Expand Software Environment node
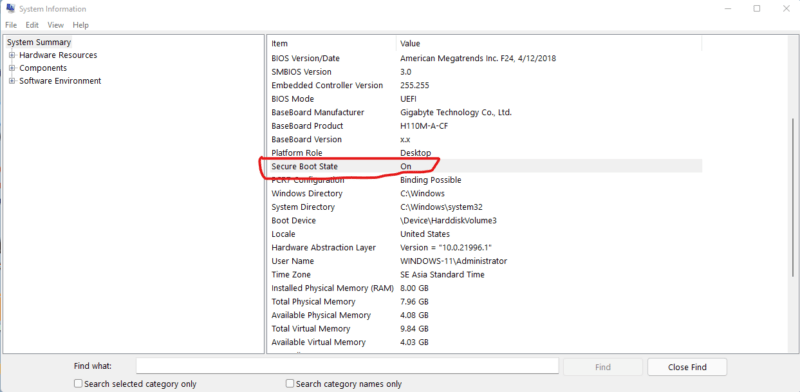The image size is (800, 392). pos(12,81)
